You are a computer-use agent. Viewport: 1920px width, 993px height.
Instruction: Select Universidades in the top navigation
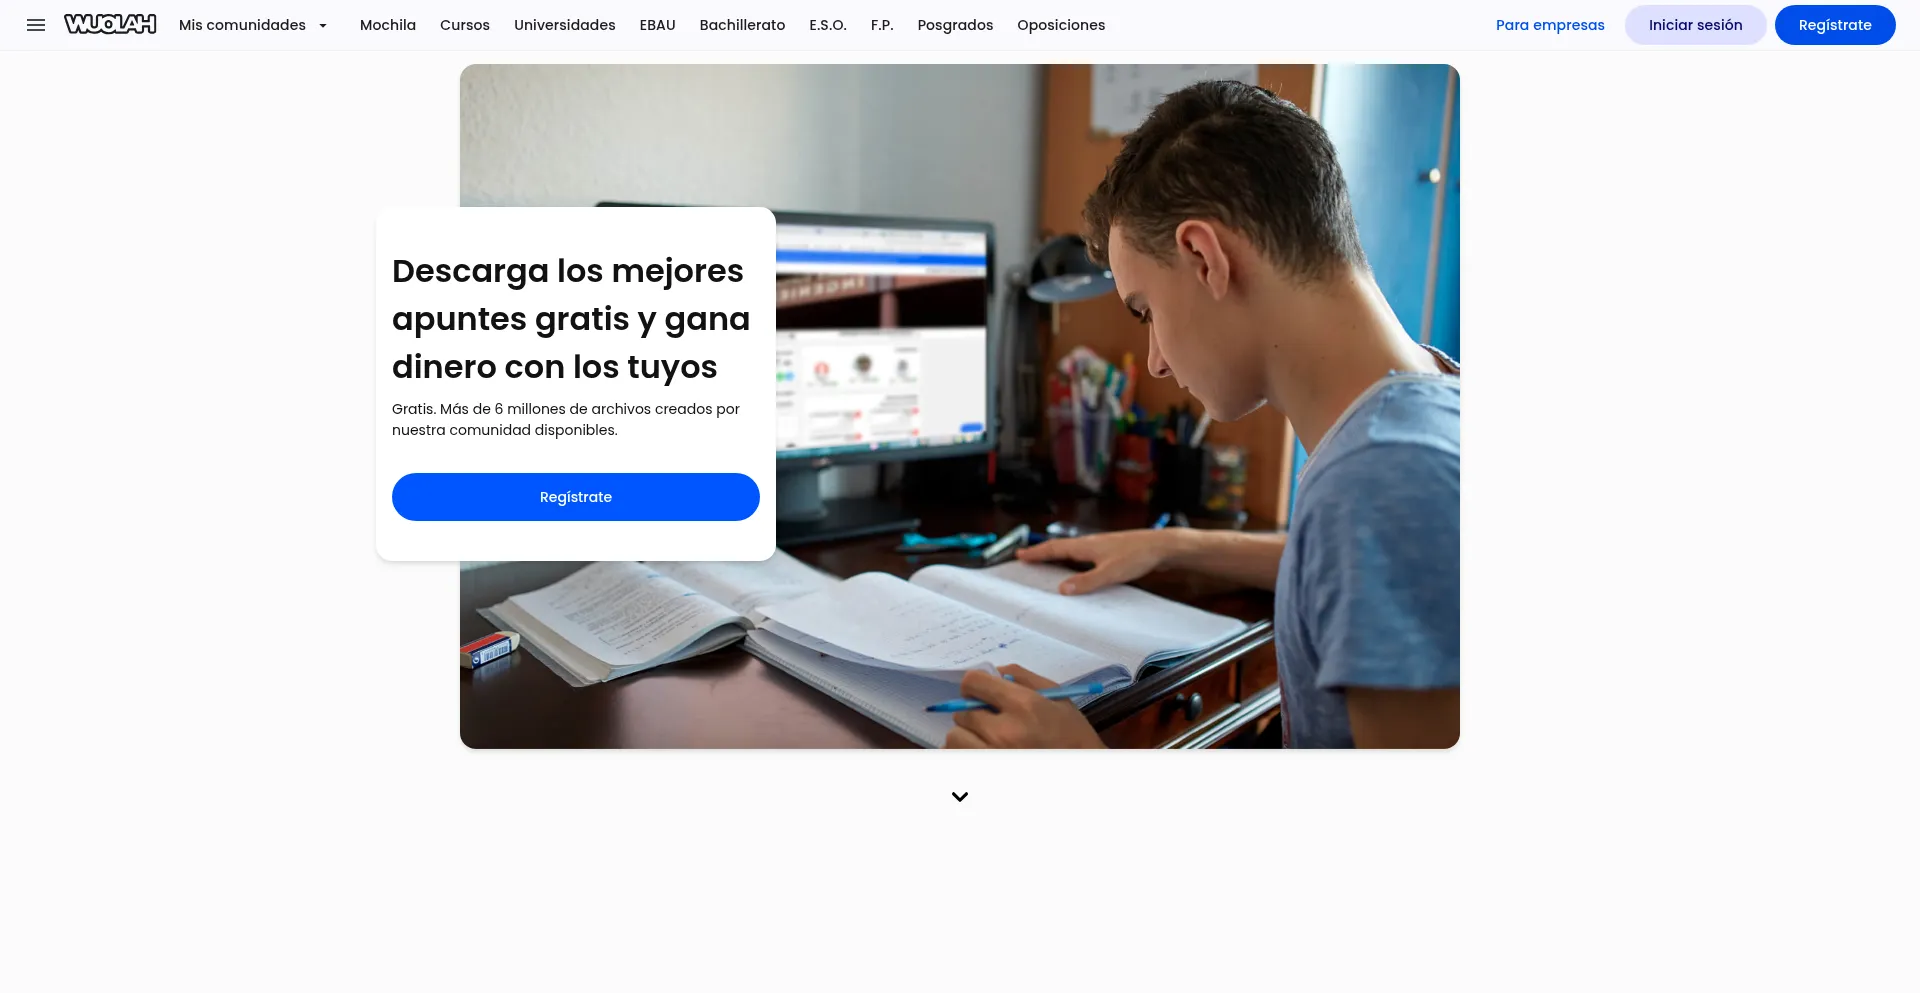(x=565, y=25)
